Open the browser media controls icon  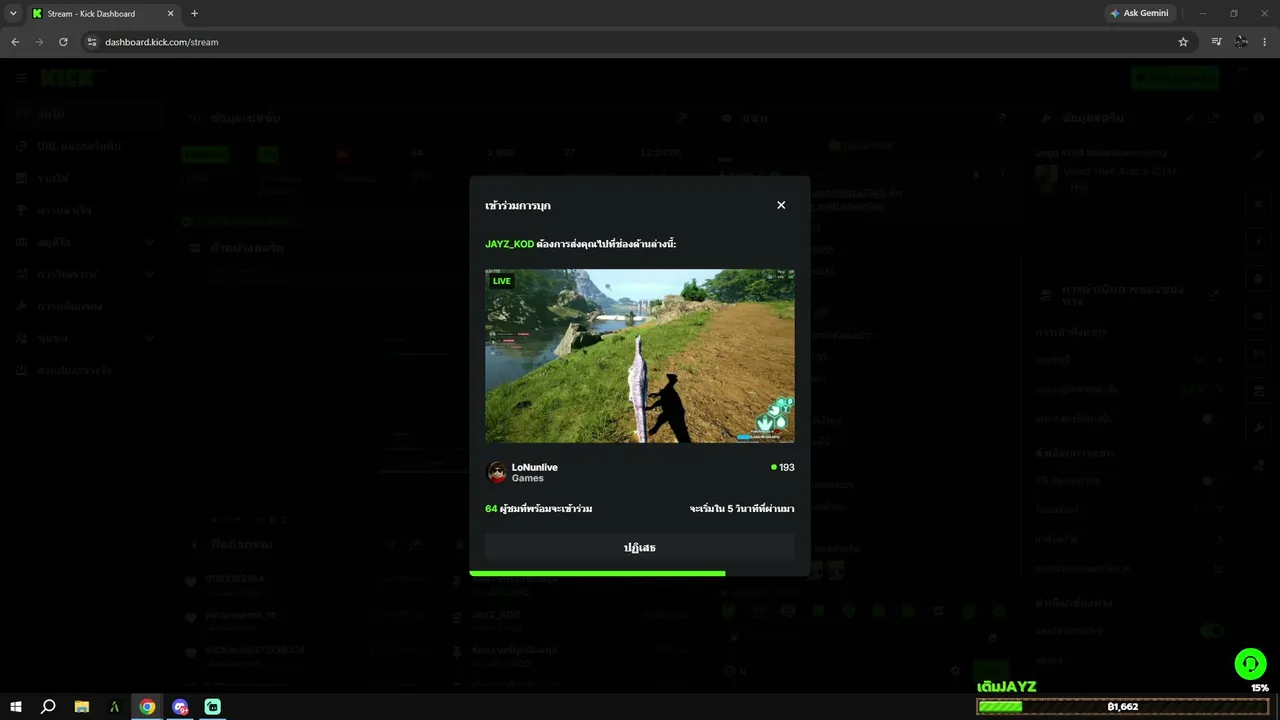coord(1216,42)
